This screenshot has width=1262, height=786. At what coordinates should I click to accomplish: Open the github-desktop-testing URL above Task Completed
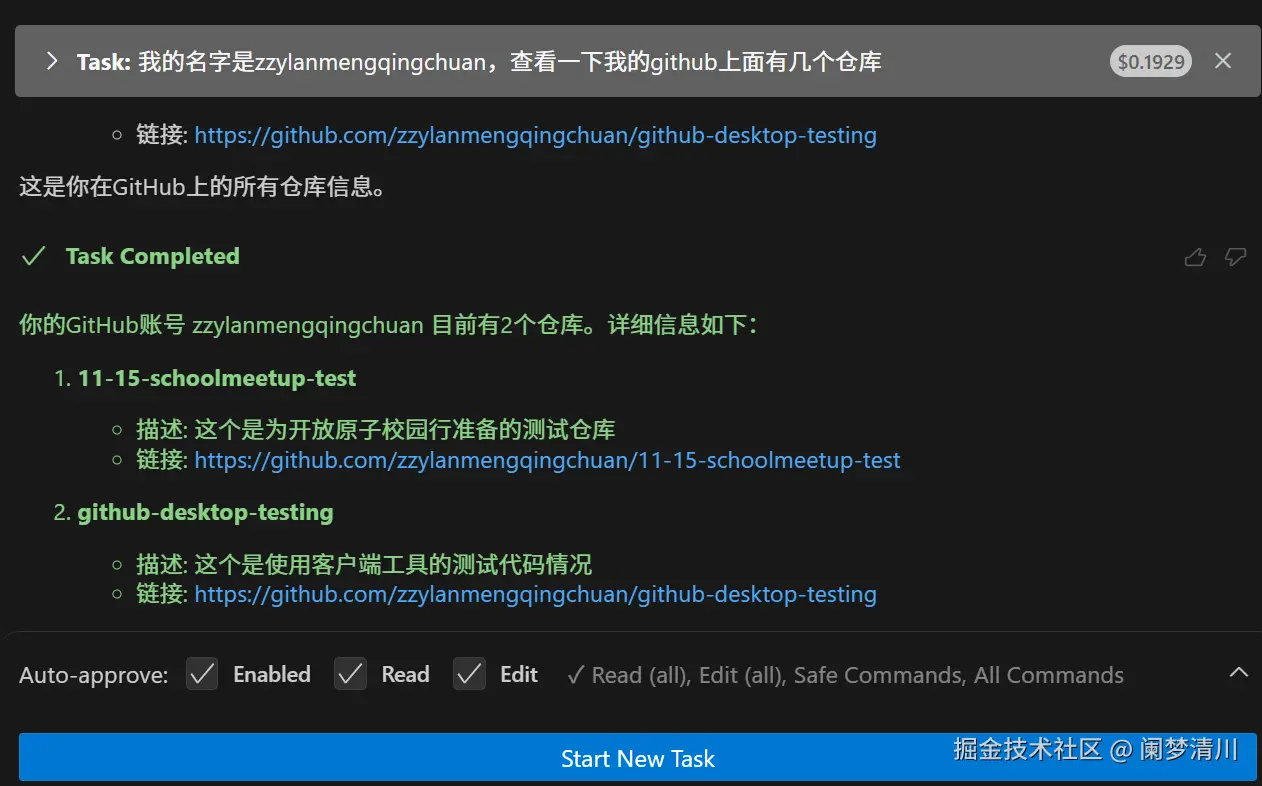point(536,135)
